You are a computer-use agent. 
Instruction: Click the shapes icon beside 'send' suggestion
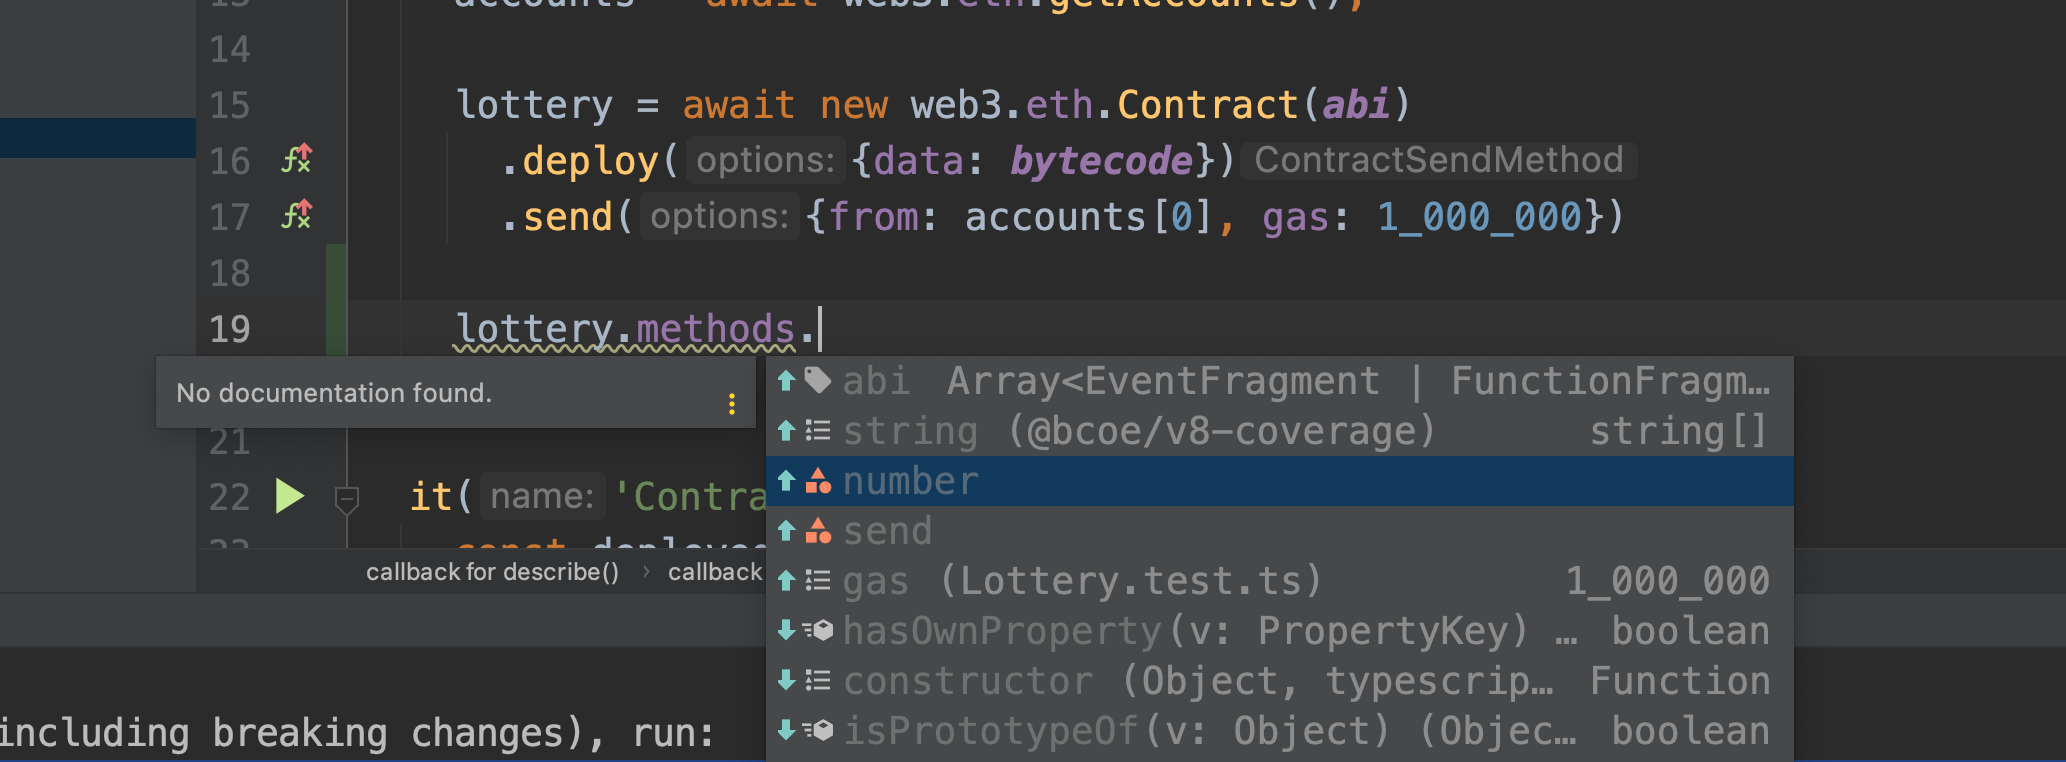818,531
